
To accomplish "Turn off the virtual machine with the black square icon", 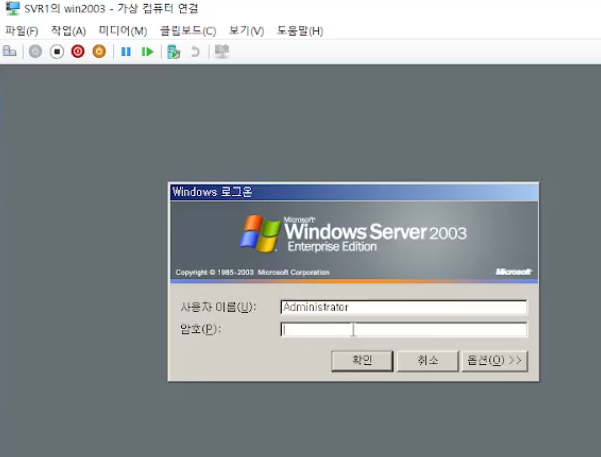I will pyautogui.click(x=57, y=51).
